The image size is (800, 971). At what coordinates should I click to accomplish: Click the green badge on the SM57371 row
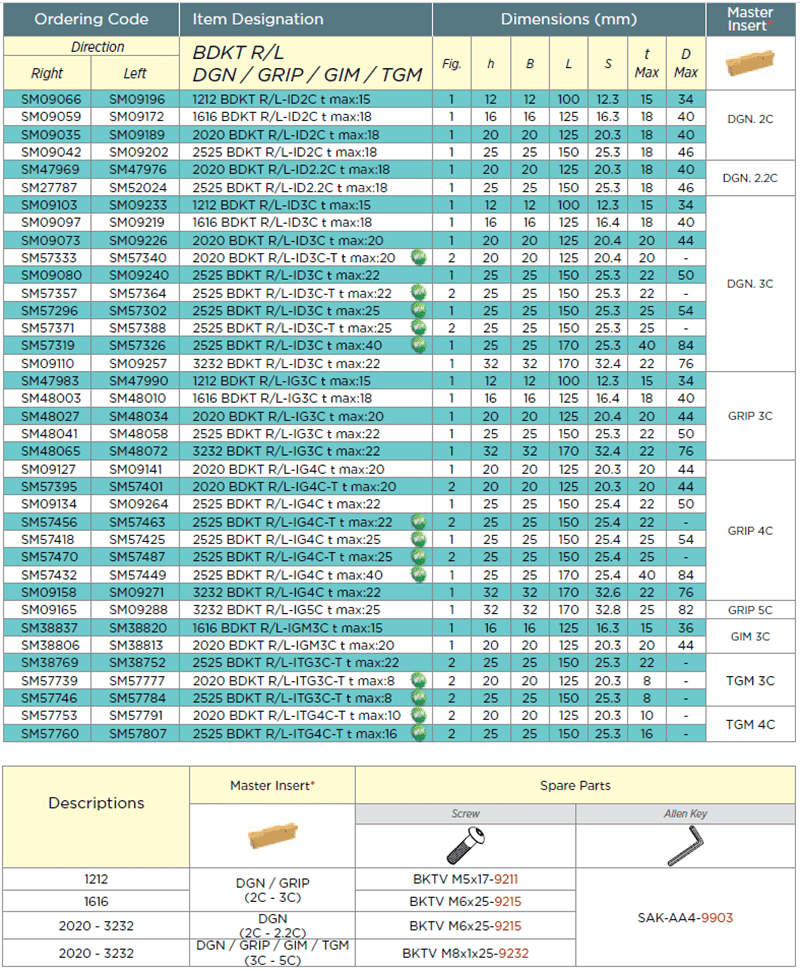point(419,328)
